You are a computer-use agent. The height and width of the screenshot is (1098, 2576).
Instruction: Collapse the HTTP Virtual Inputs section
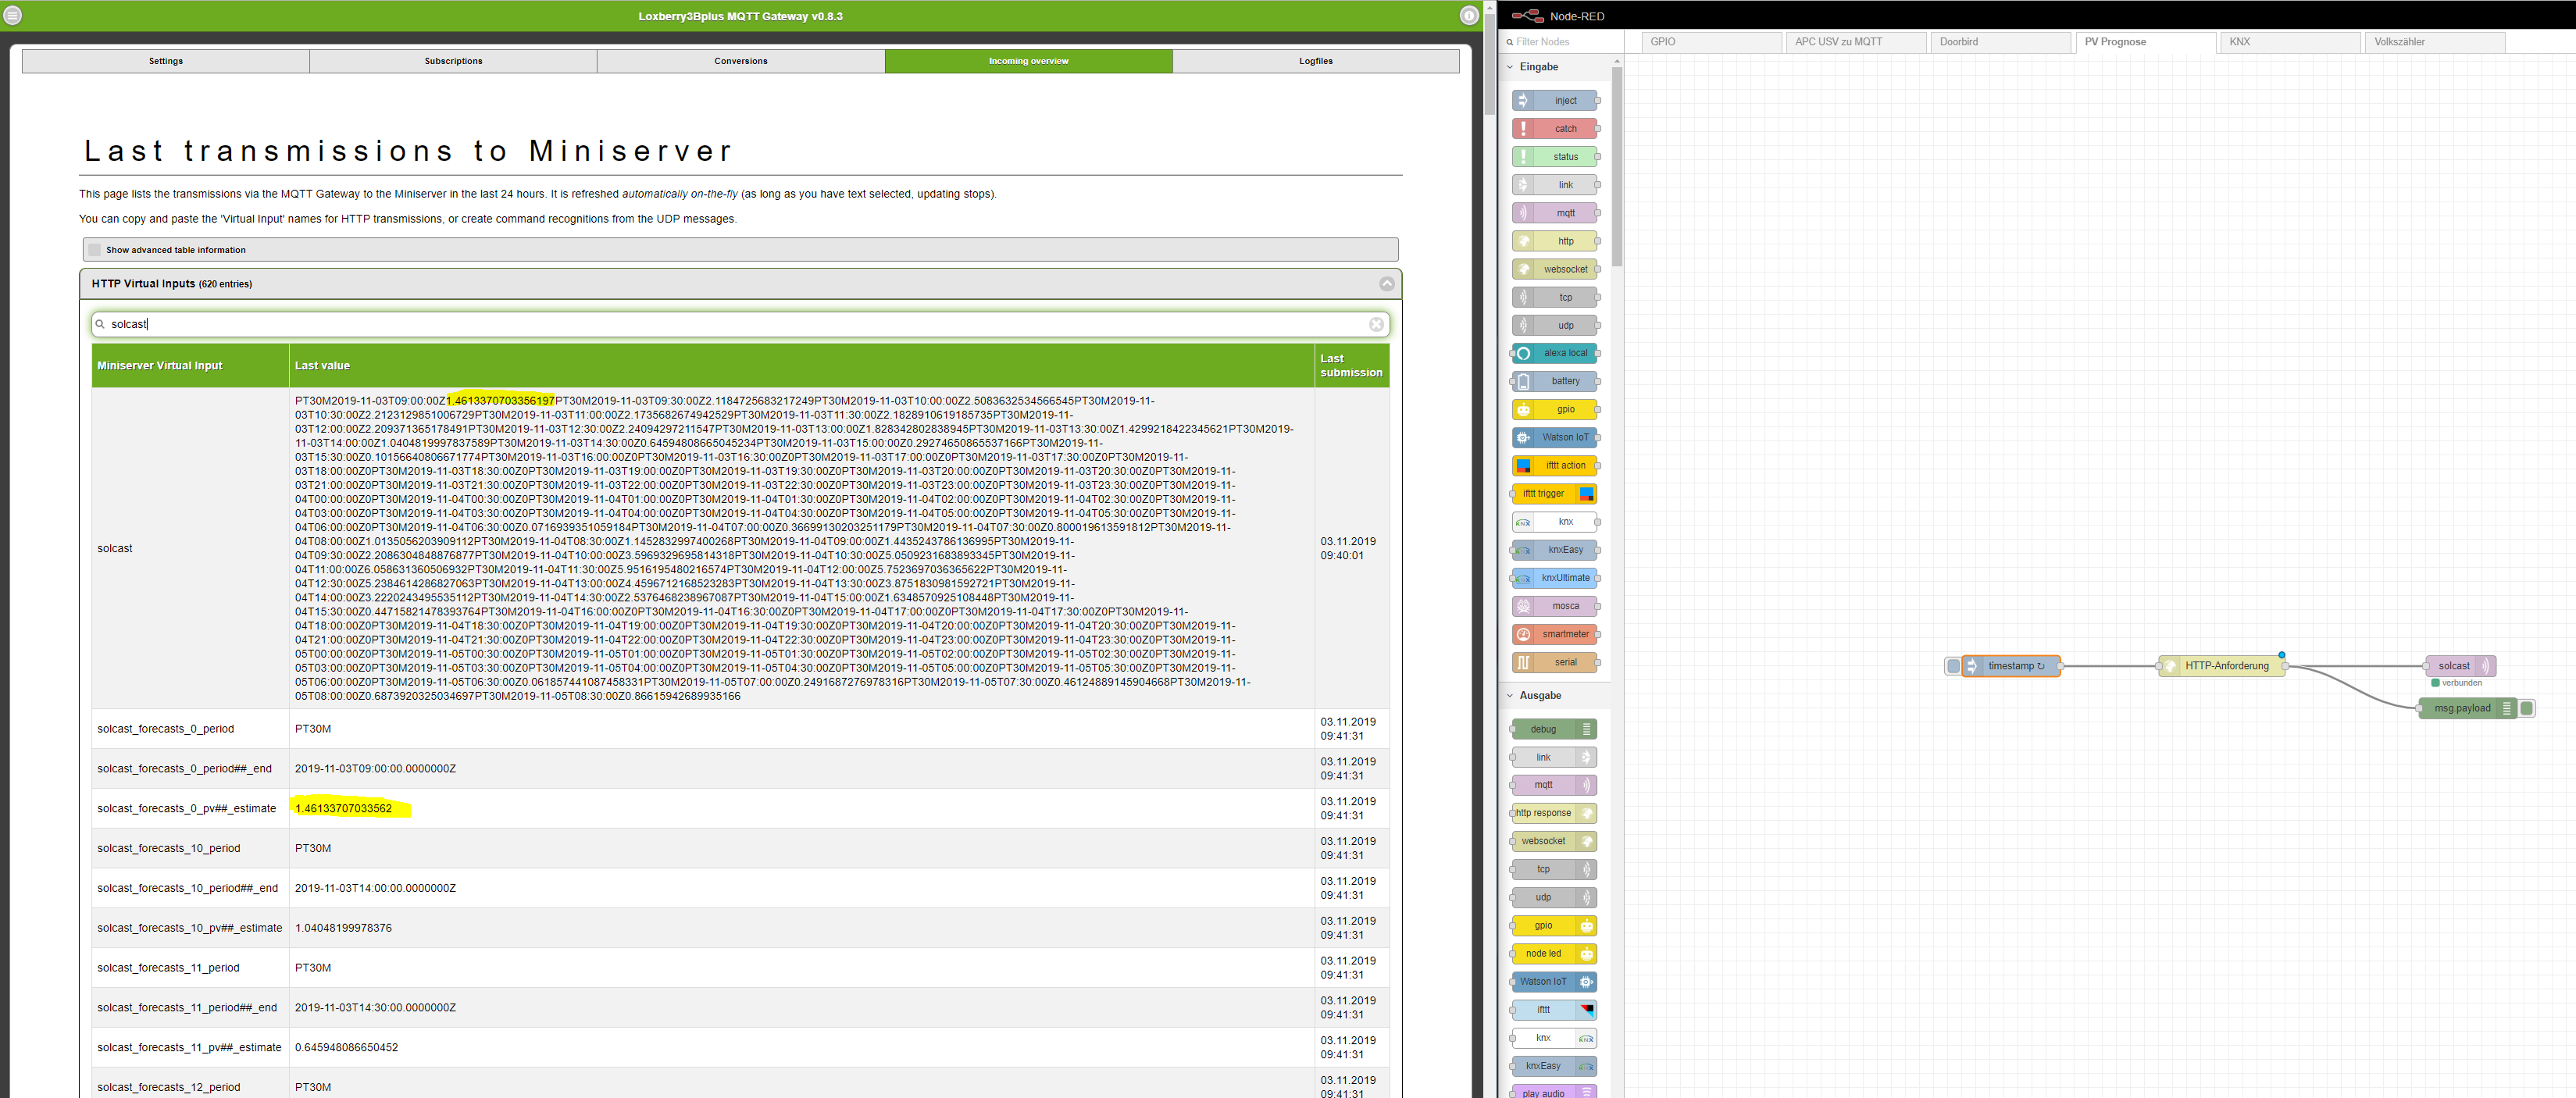click(x=1386, y=284)
